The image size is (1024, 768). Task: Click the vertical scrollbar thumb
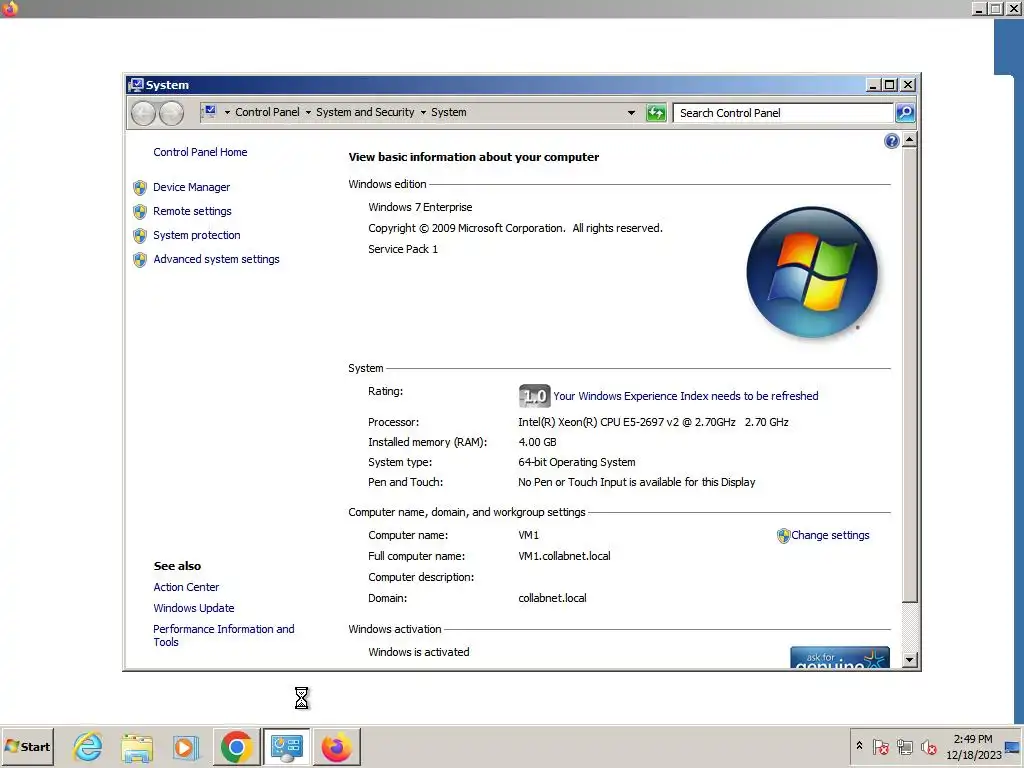[x=910, y=375]
